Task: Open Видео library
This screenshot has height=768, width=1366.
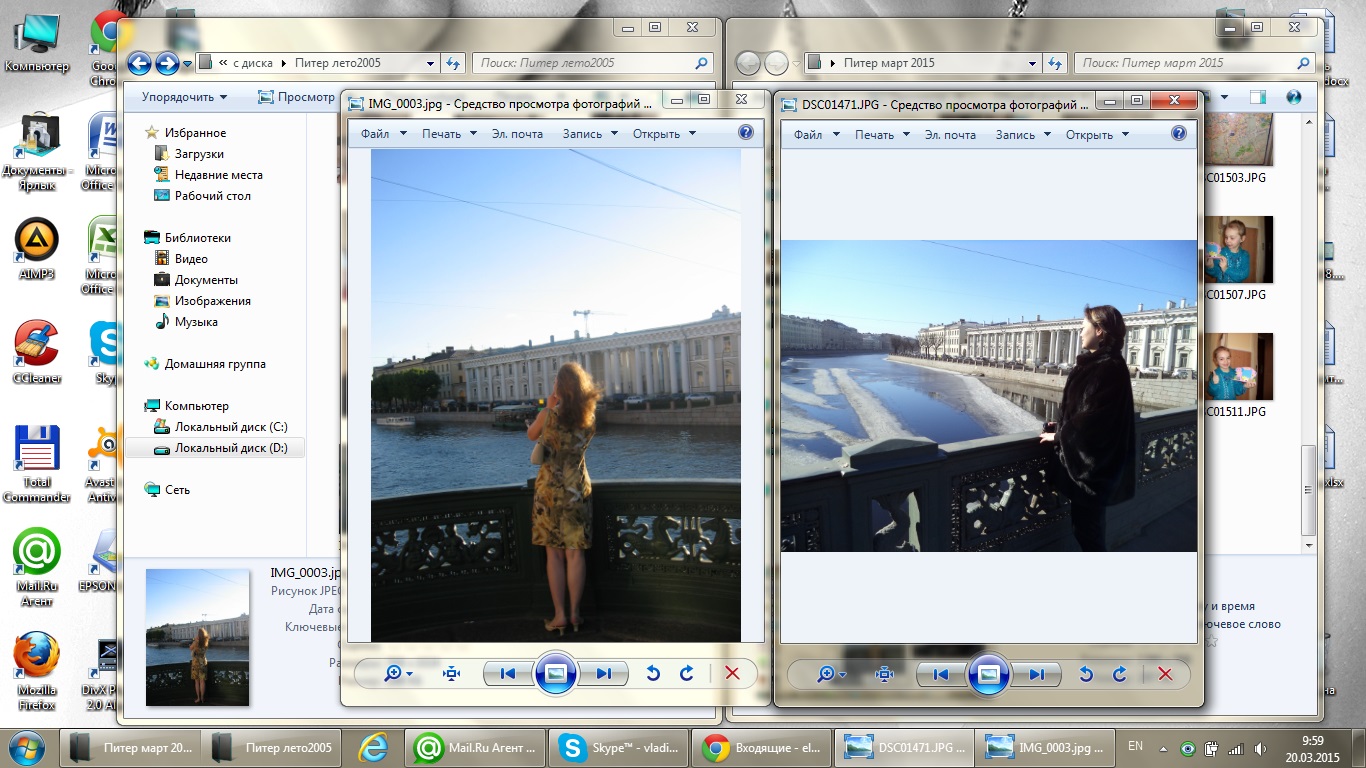Action: coord(181,259)
